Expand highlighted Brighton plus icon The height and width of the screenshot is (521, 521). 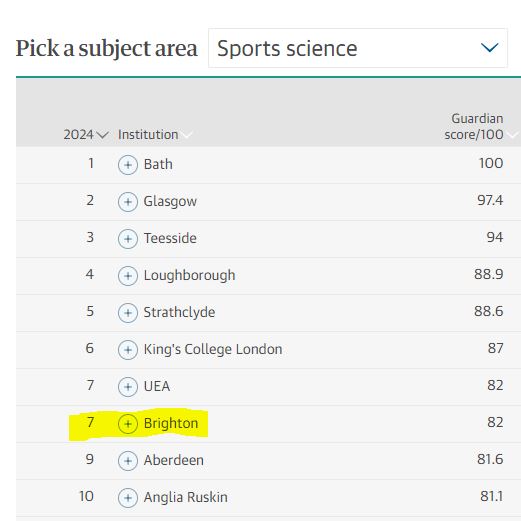[128, 424]
